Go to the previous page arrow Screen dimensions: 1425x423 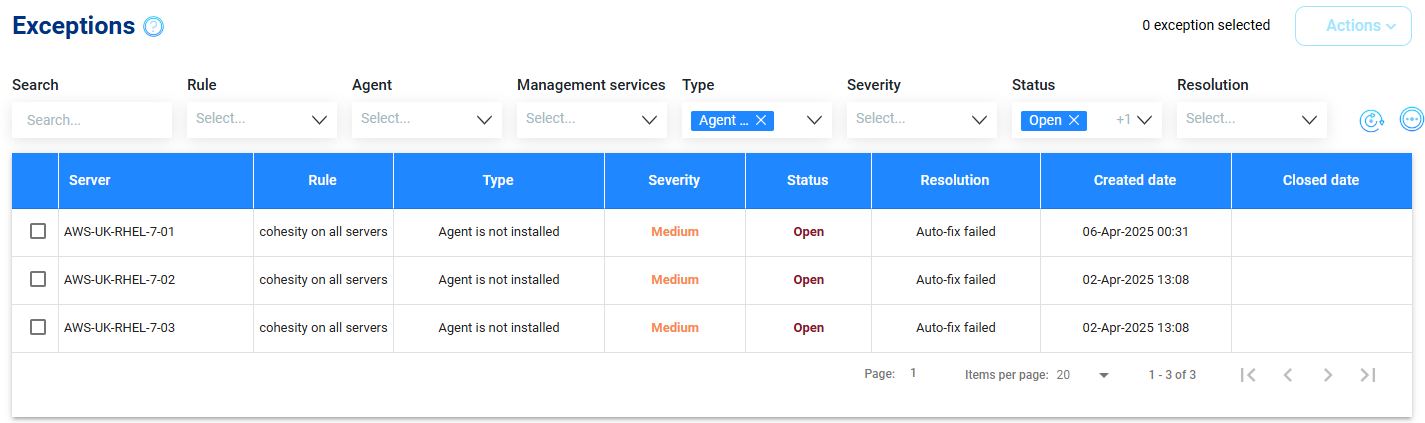click(x=1288, y=375)
